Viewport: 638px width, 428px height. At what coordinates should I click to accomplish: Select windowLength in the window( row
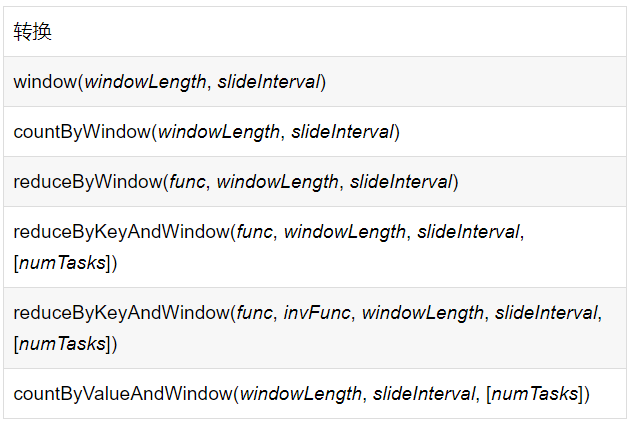145,82
